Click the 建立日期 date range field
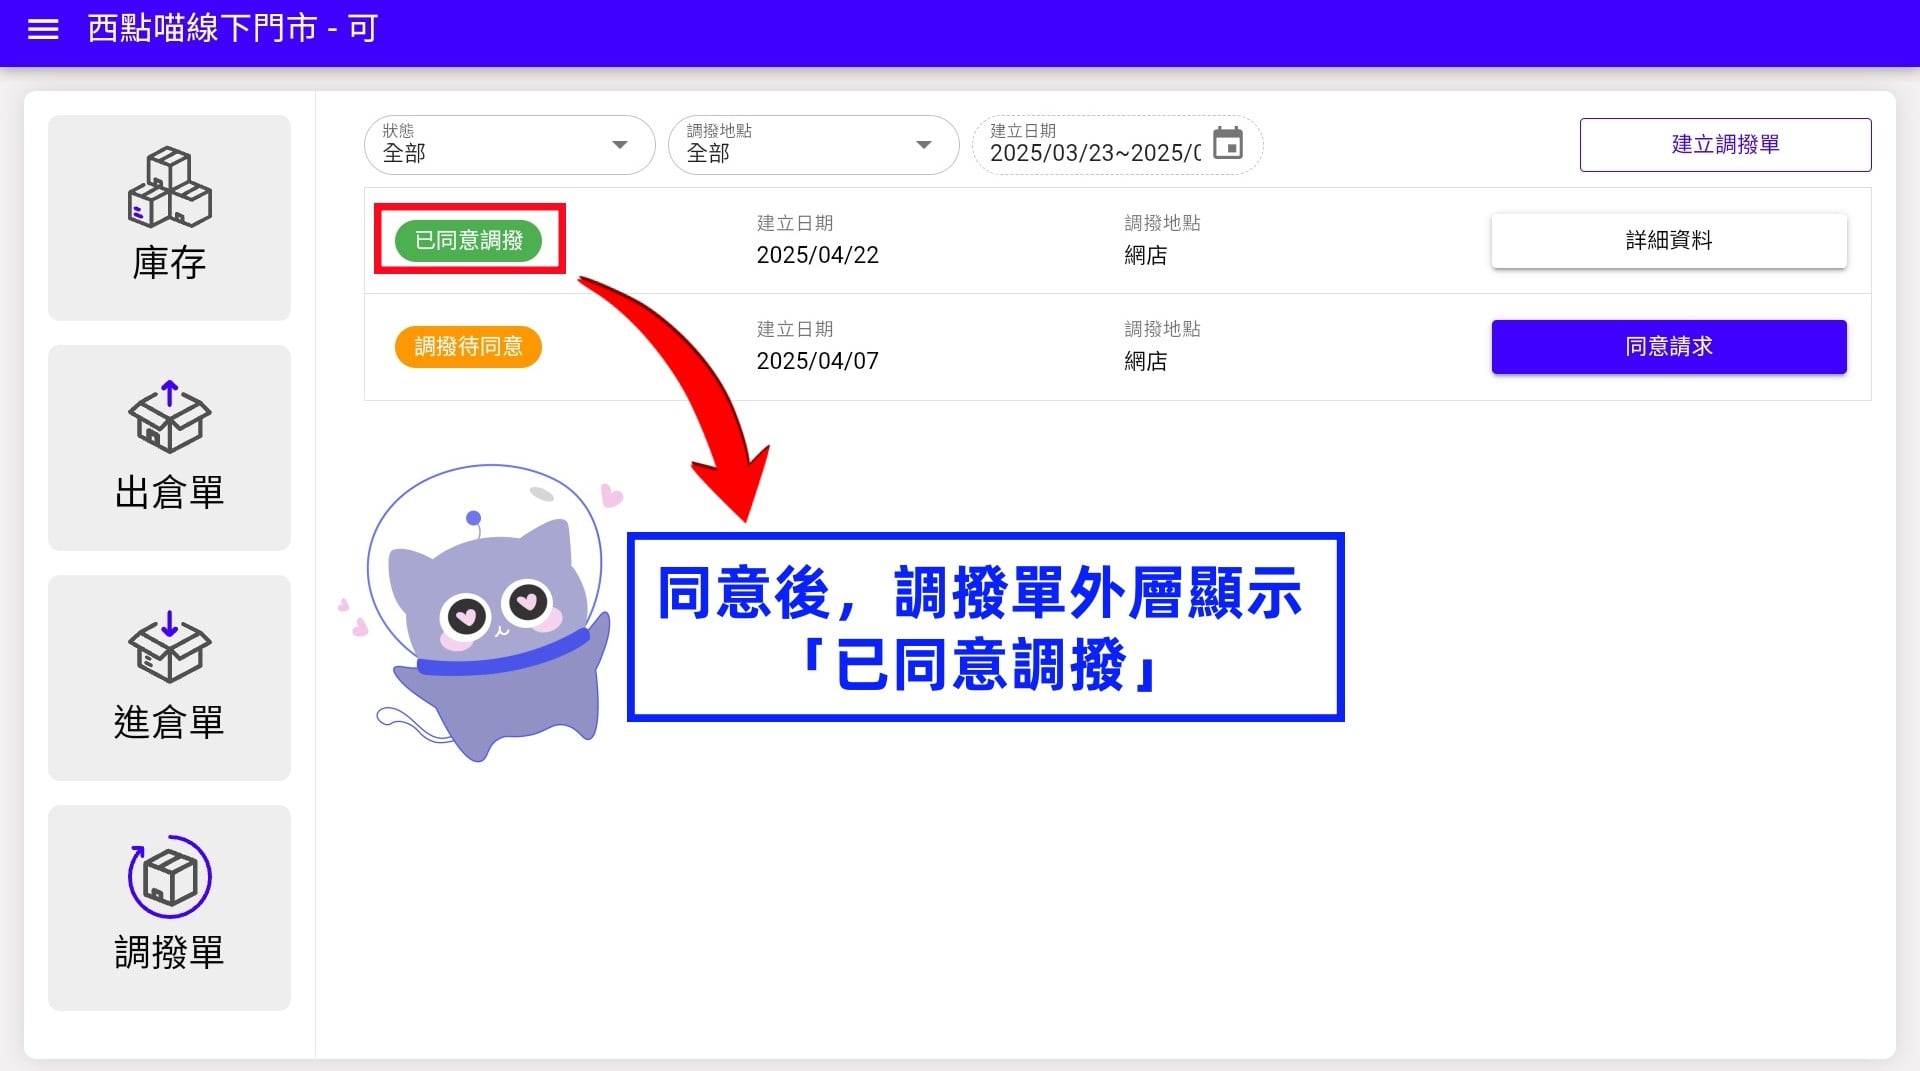 (x=1117, y=145)
